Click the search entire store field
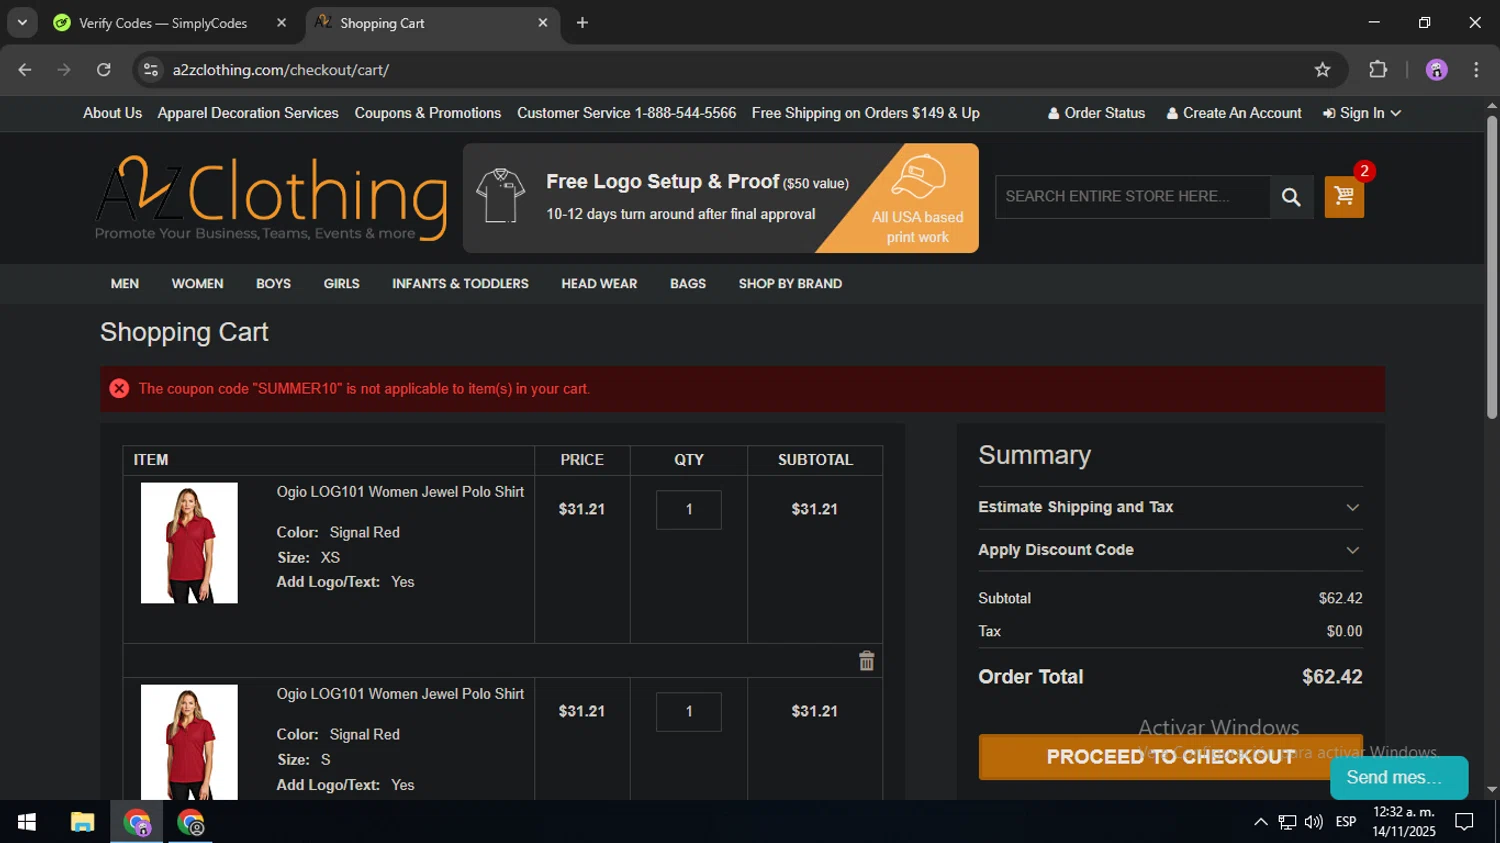 [x=1132, y=197]
